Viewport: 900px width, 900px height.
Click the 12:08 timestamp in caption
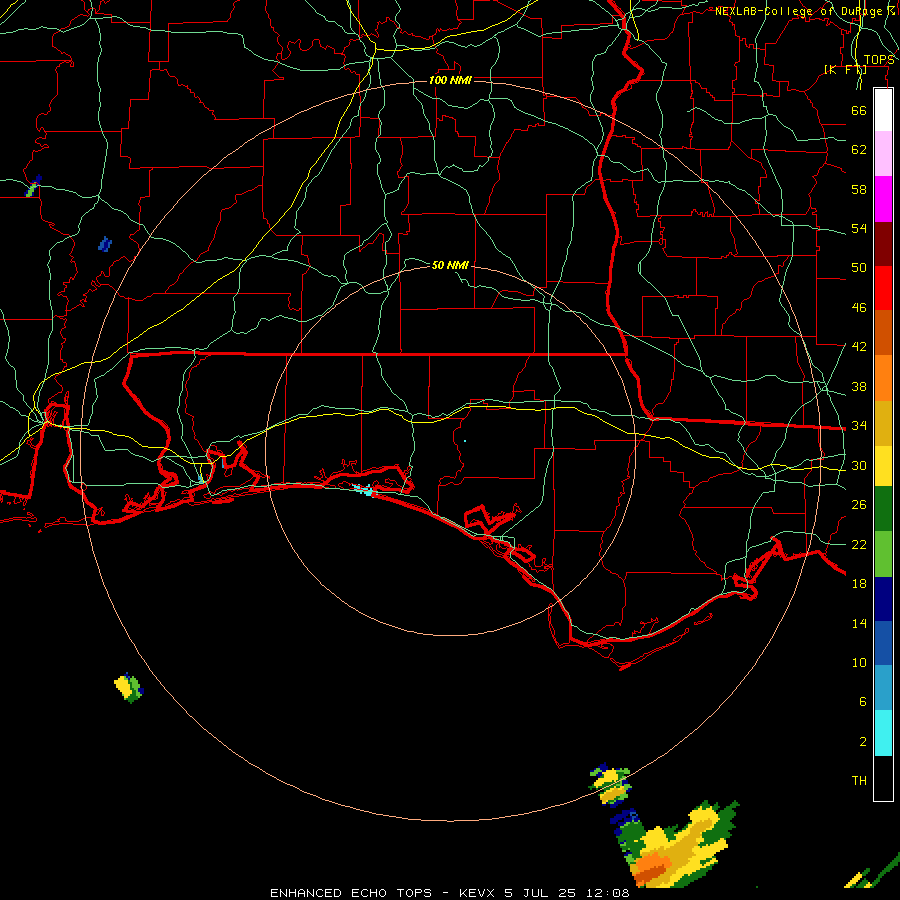click(607, 893)
